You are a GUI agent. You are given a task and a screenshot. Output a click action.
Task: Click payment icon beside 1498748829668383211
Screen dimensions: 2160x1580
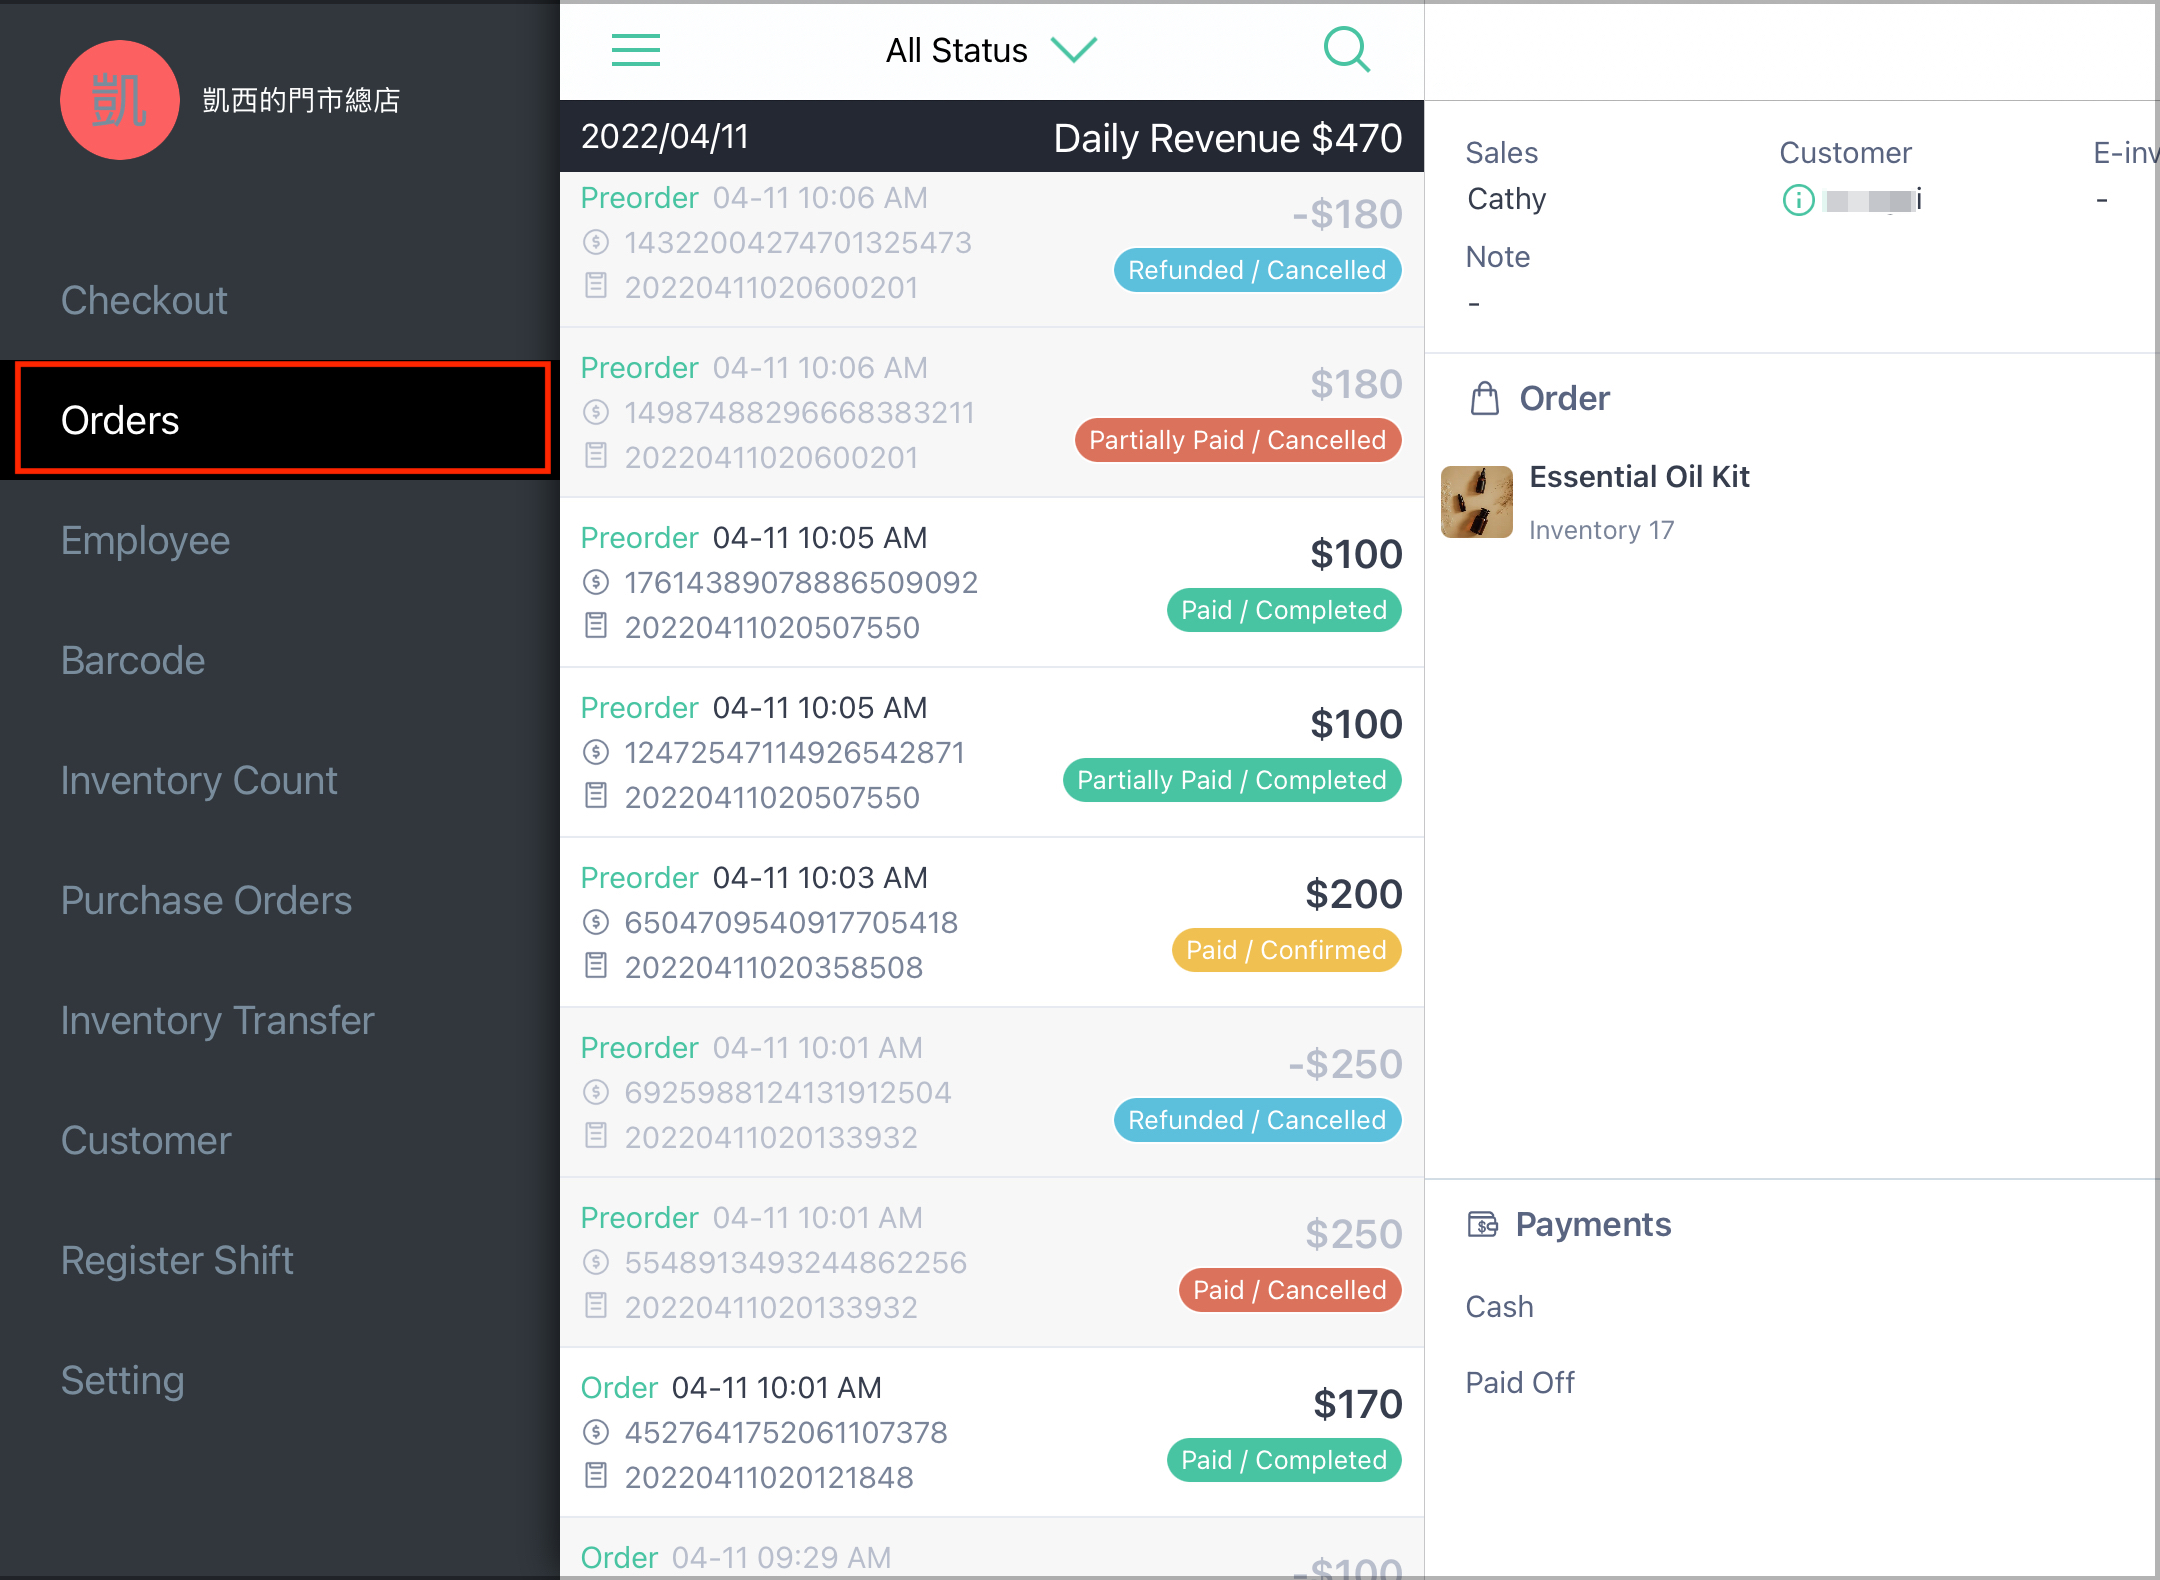pos(596,412)
